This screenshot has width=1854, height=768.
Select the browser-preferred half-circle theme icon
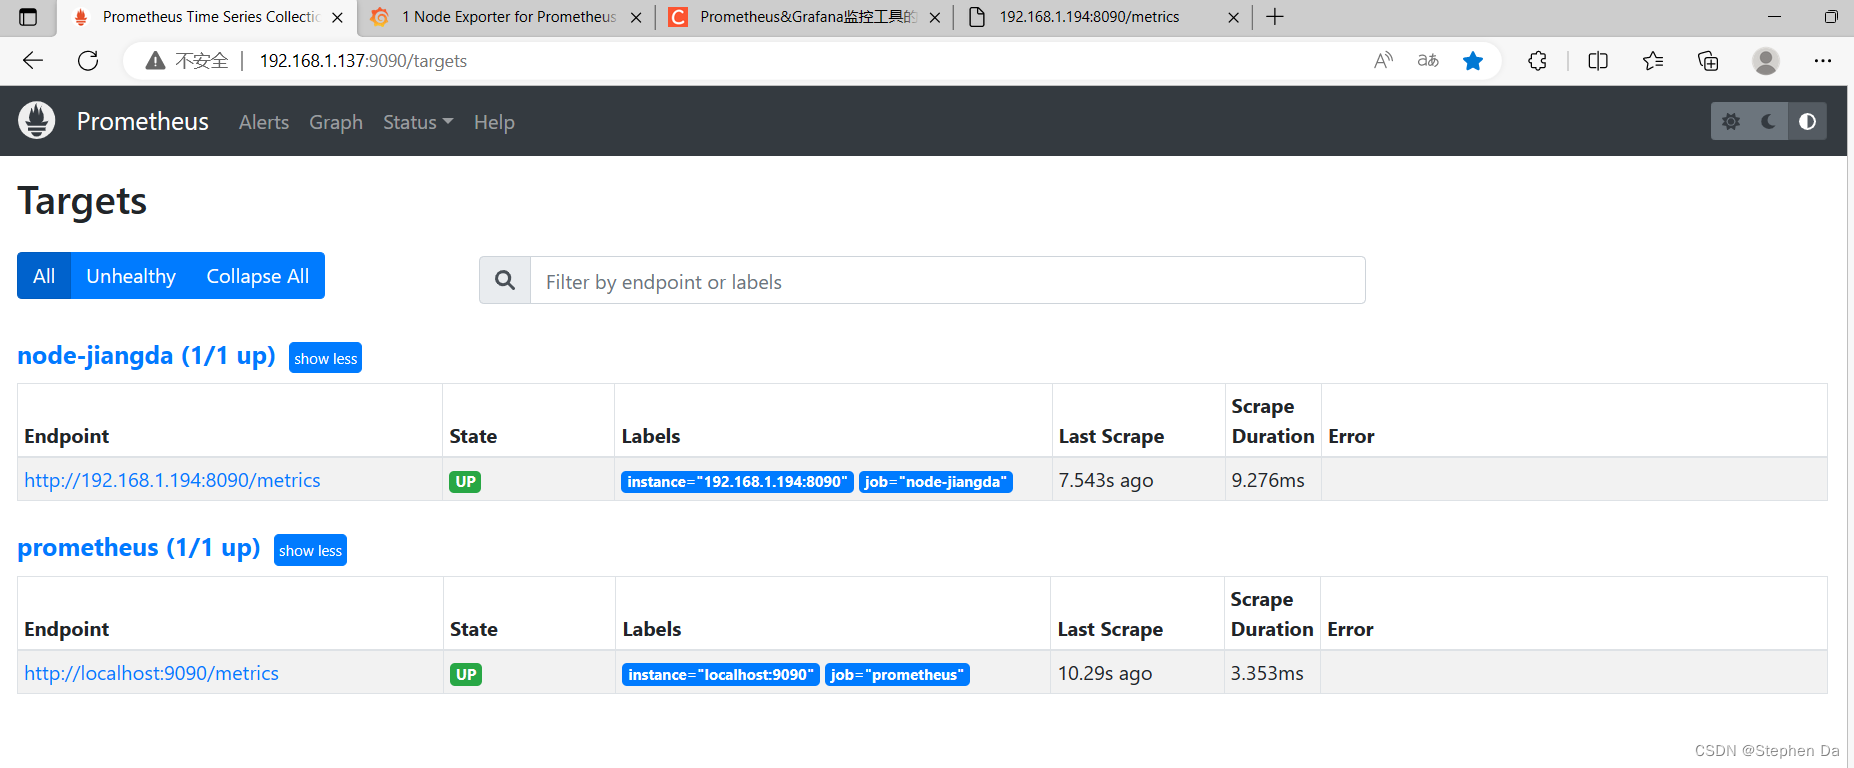1807,121
